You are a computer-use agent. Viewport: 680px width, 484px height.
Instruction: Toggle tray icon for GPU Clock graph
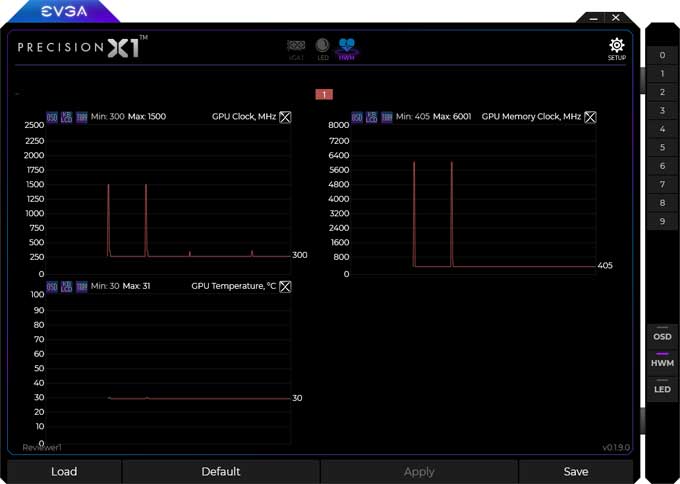tap(82, 117)
